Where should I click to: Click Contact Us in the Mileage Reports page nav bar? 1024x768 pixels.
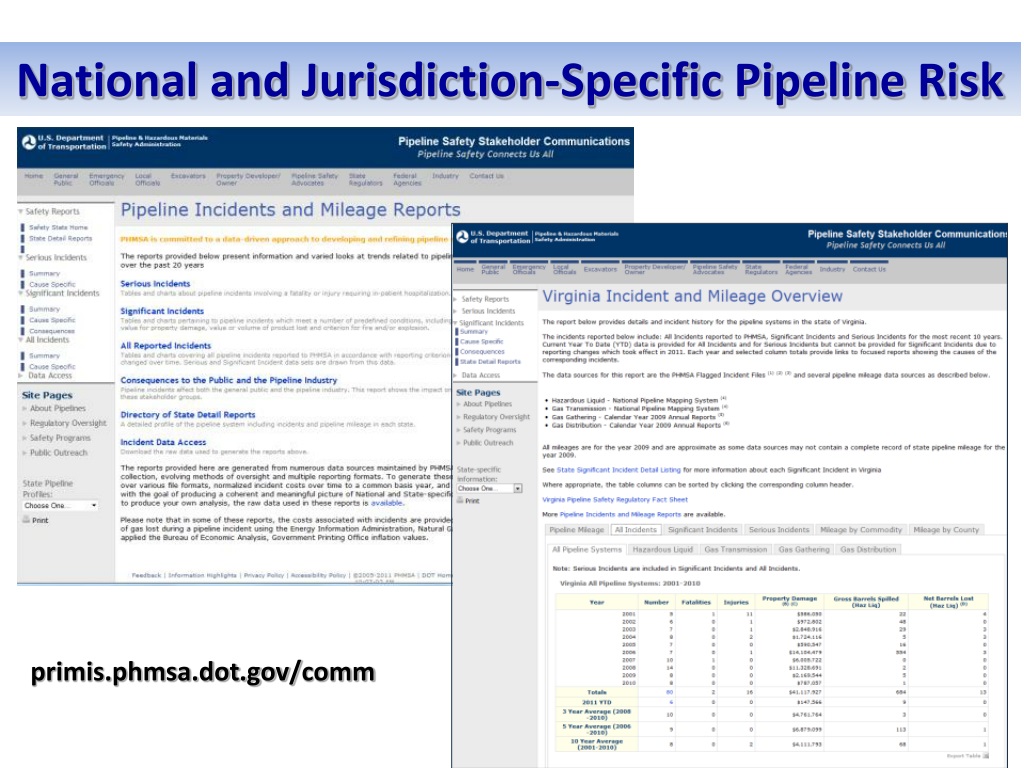coord(487,176)
